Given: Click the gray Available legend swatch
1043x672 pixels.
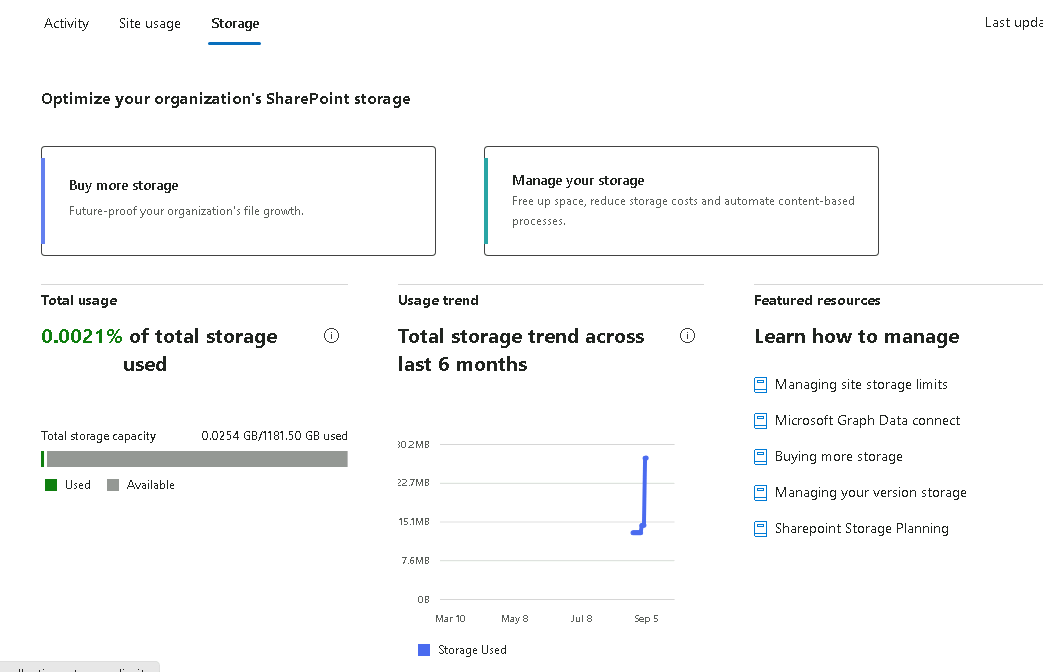Looking at the screenshot, I should 113,485.
